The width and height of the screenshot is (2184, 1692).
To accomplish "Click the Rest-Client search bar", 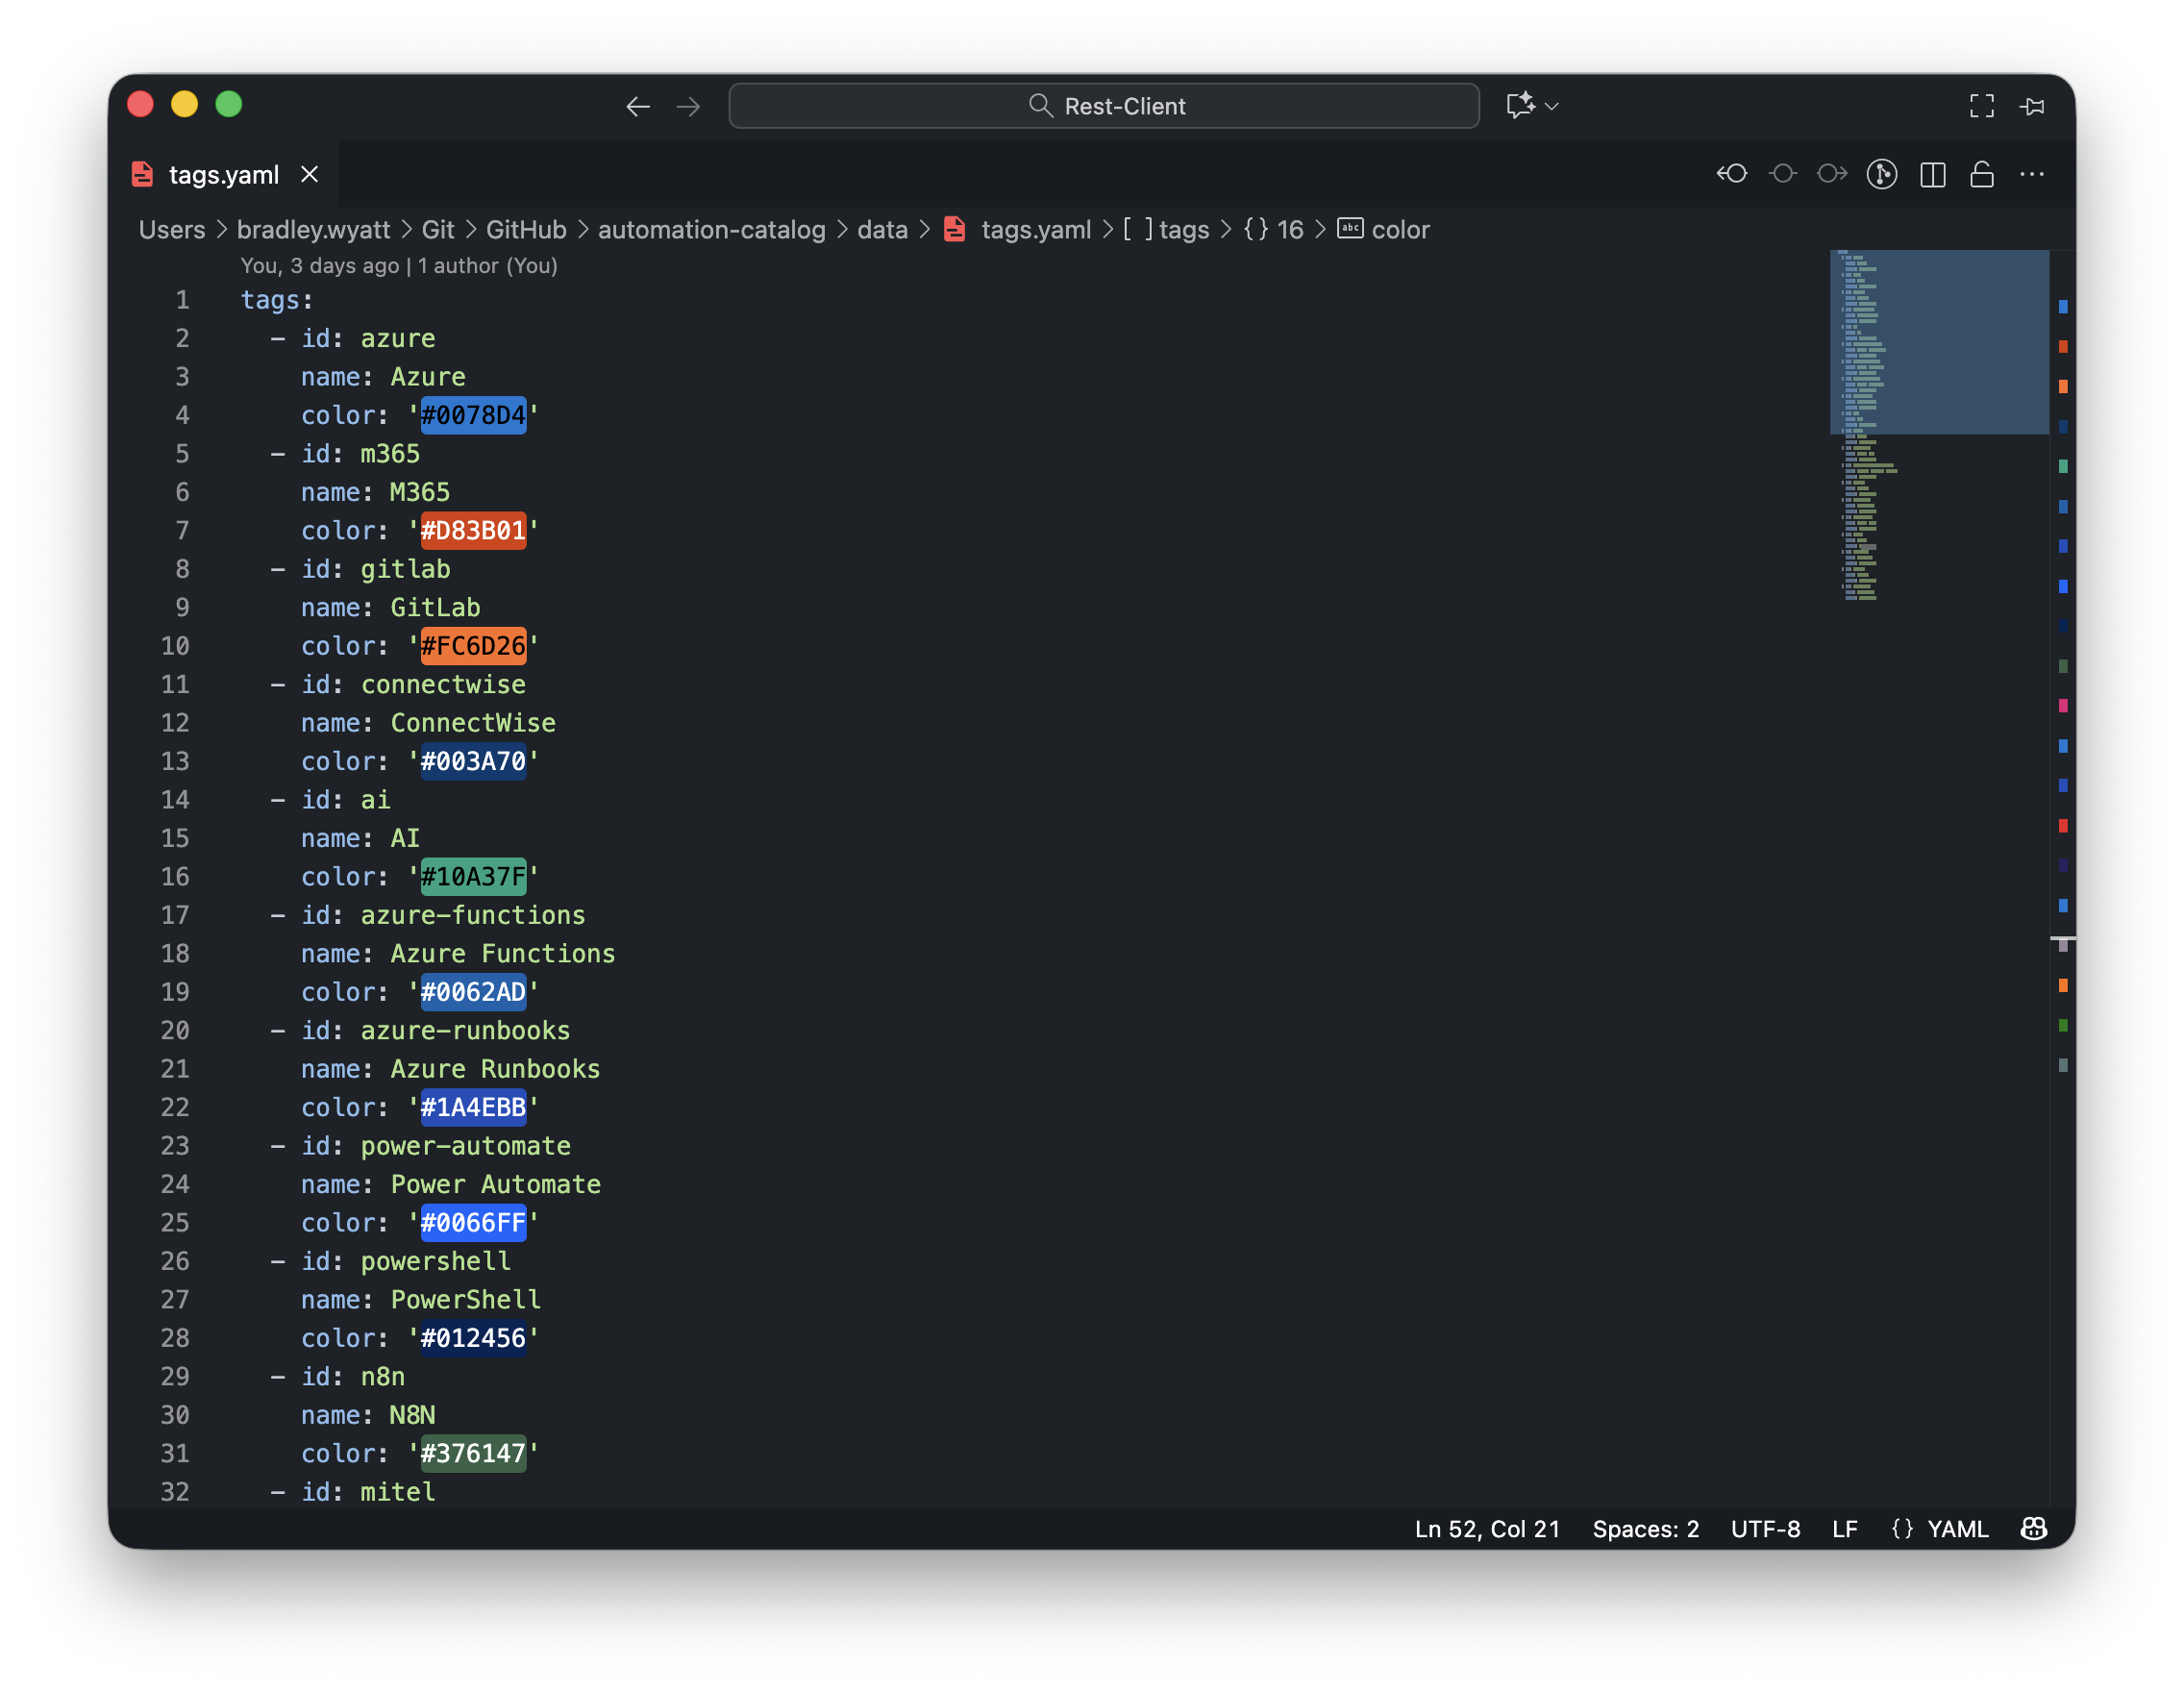I will (1103, 106).
